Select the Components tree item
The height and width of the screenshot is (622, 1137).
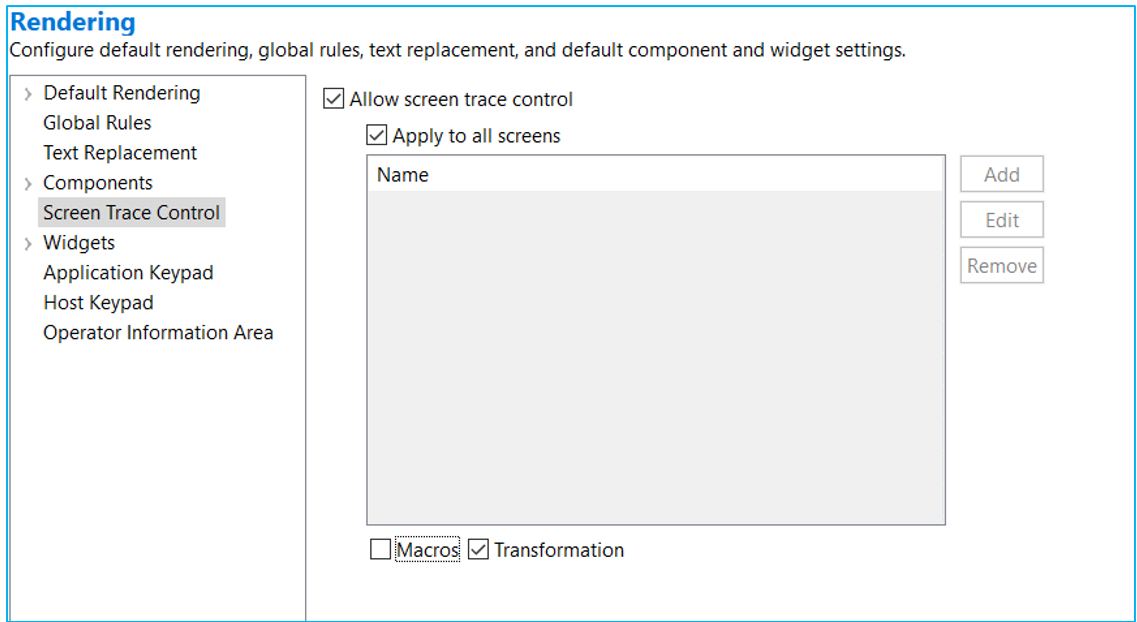[x=98, y=183]
